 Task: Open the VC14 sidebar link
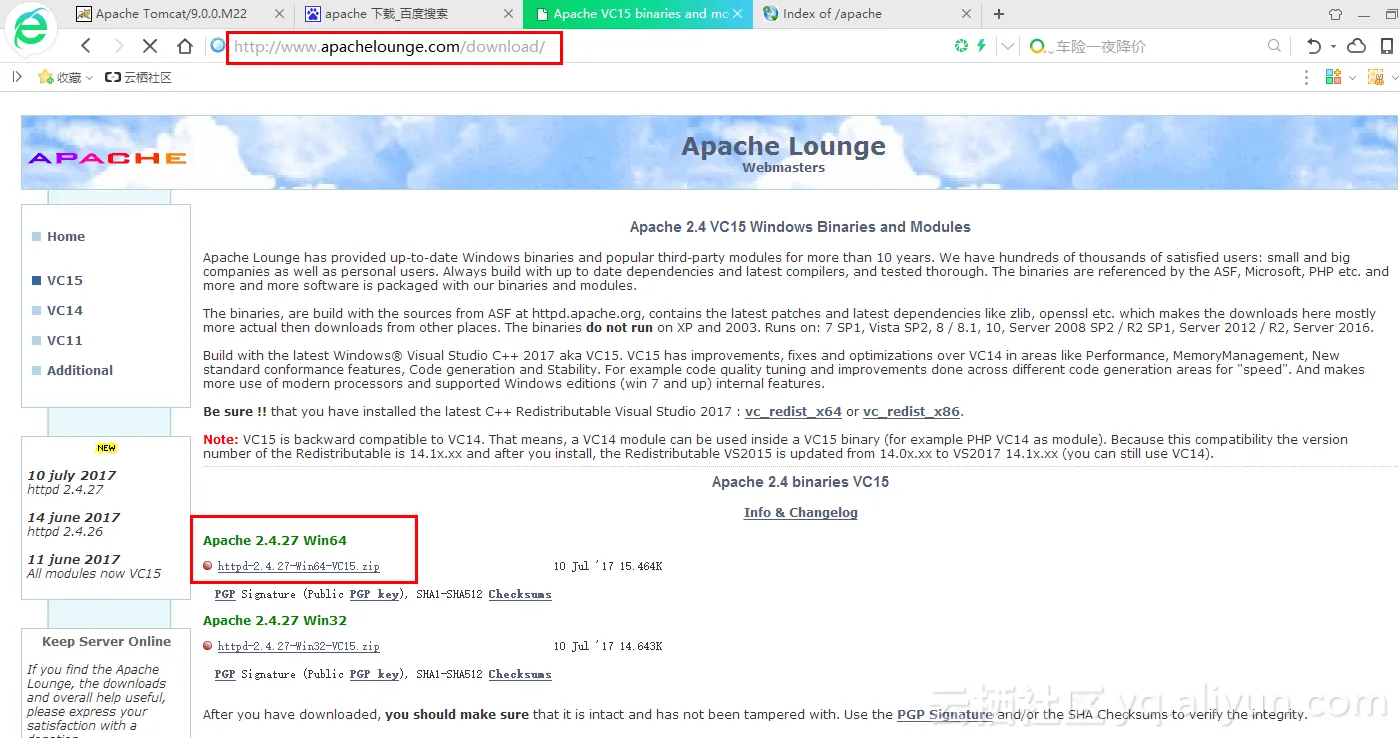[x=65, y=311]
